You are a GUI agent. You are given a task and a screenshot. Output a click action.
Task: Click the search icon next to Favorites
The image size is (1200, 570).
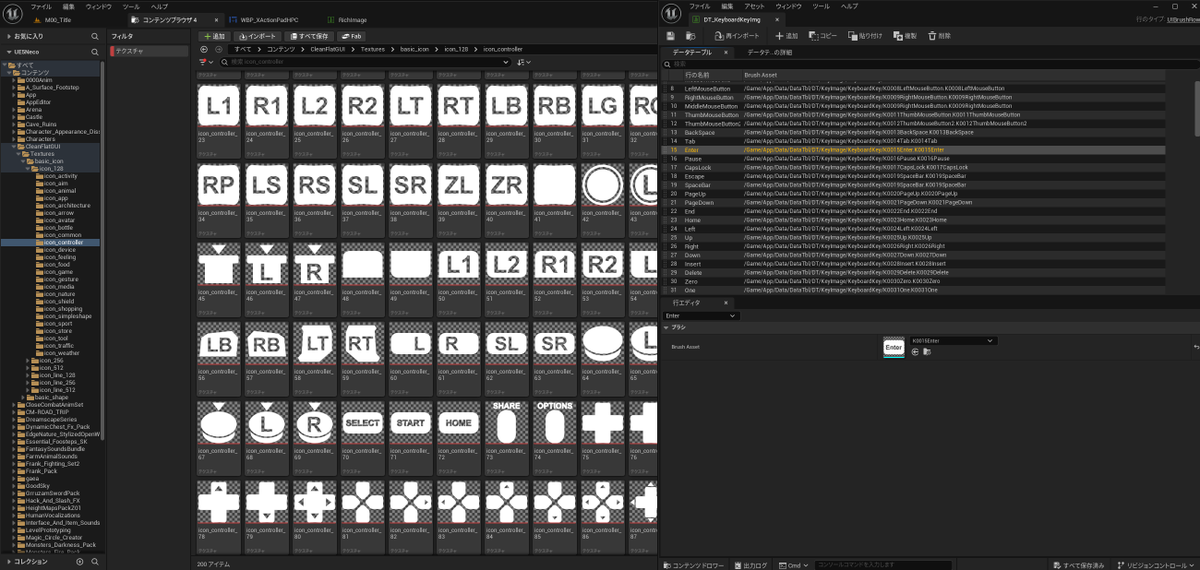[96, 36]
